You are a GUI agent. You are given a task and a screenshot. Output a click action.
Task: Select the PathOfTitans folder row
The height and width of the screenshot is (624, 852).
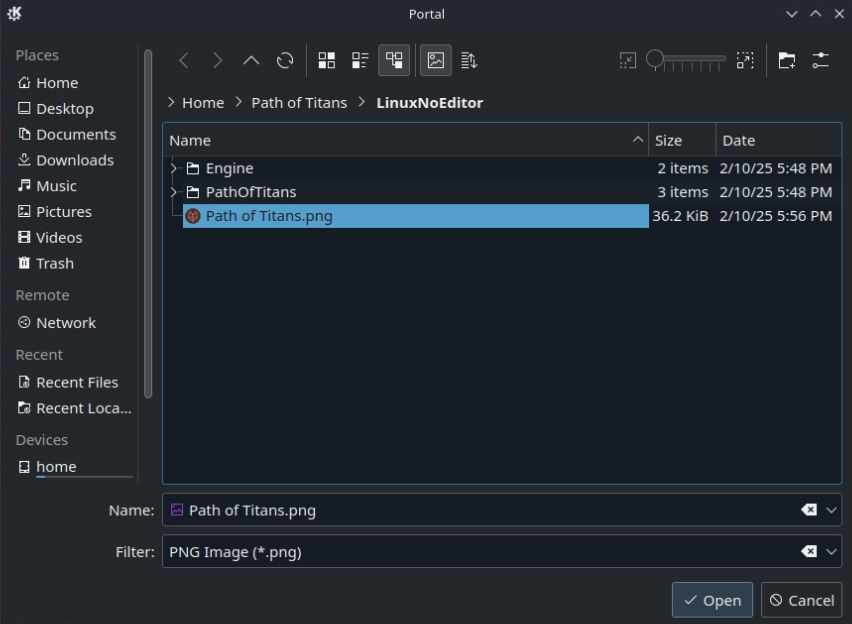[416, 192]
